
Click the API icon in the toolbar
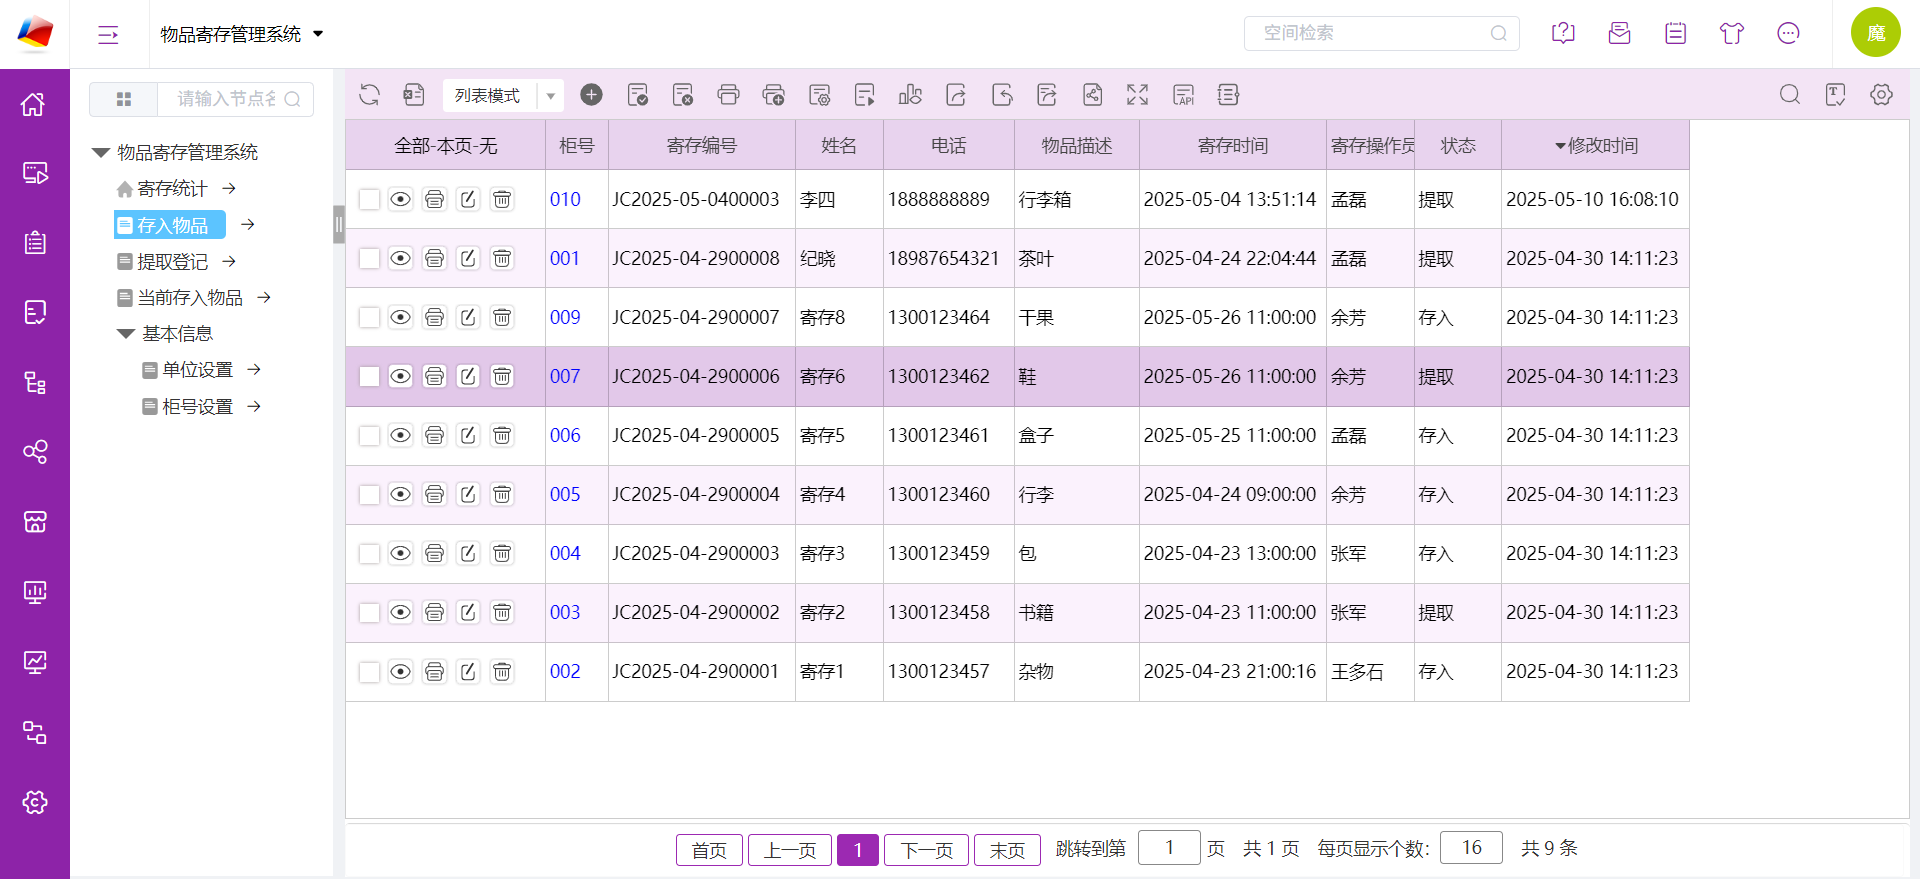[x=1184, y=95]
